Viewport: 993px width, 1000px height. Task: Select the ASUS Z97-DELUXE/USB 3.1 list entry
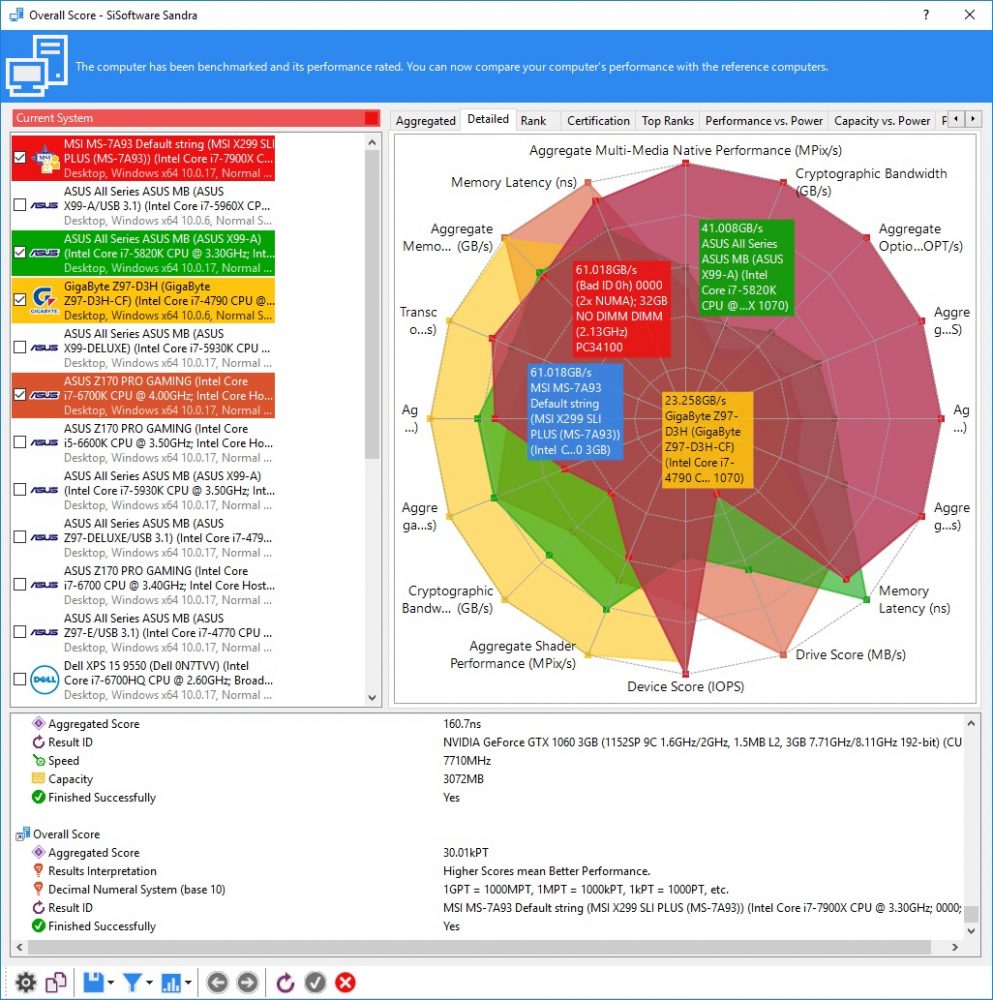143,538
